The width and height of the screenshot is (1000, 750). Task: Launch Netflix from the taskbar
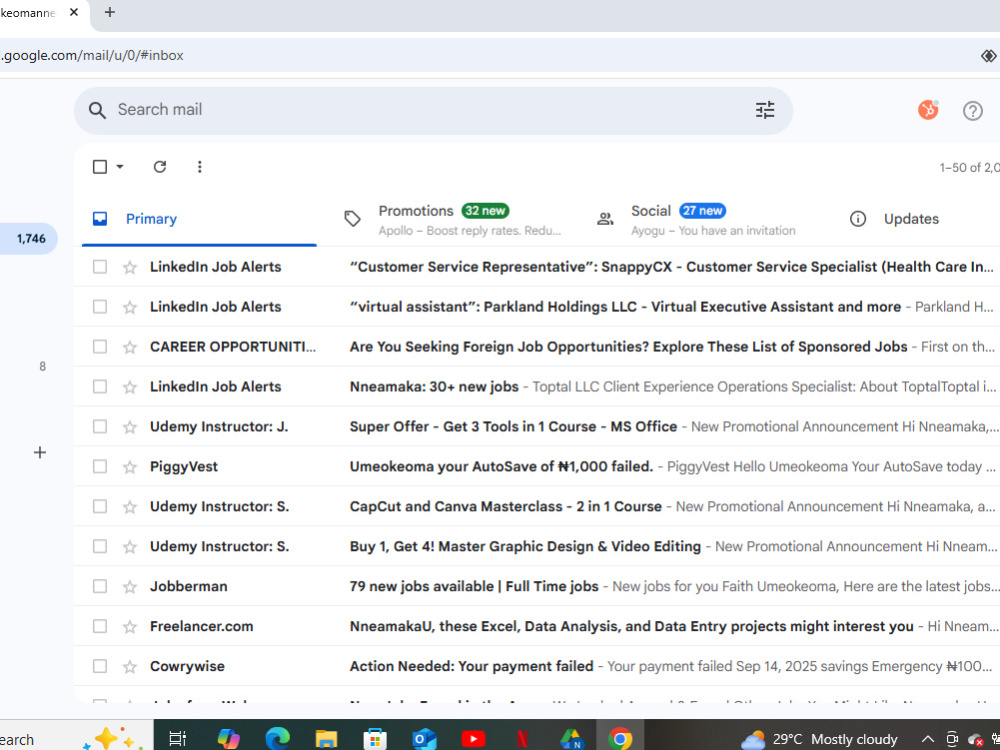pos(522,739)
